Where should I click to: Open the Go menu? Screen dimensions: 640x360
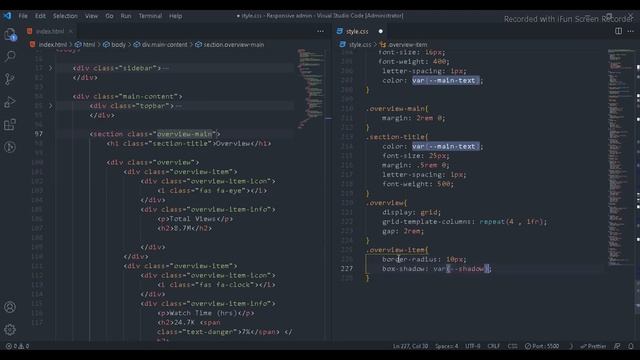coord(109,16)
